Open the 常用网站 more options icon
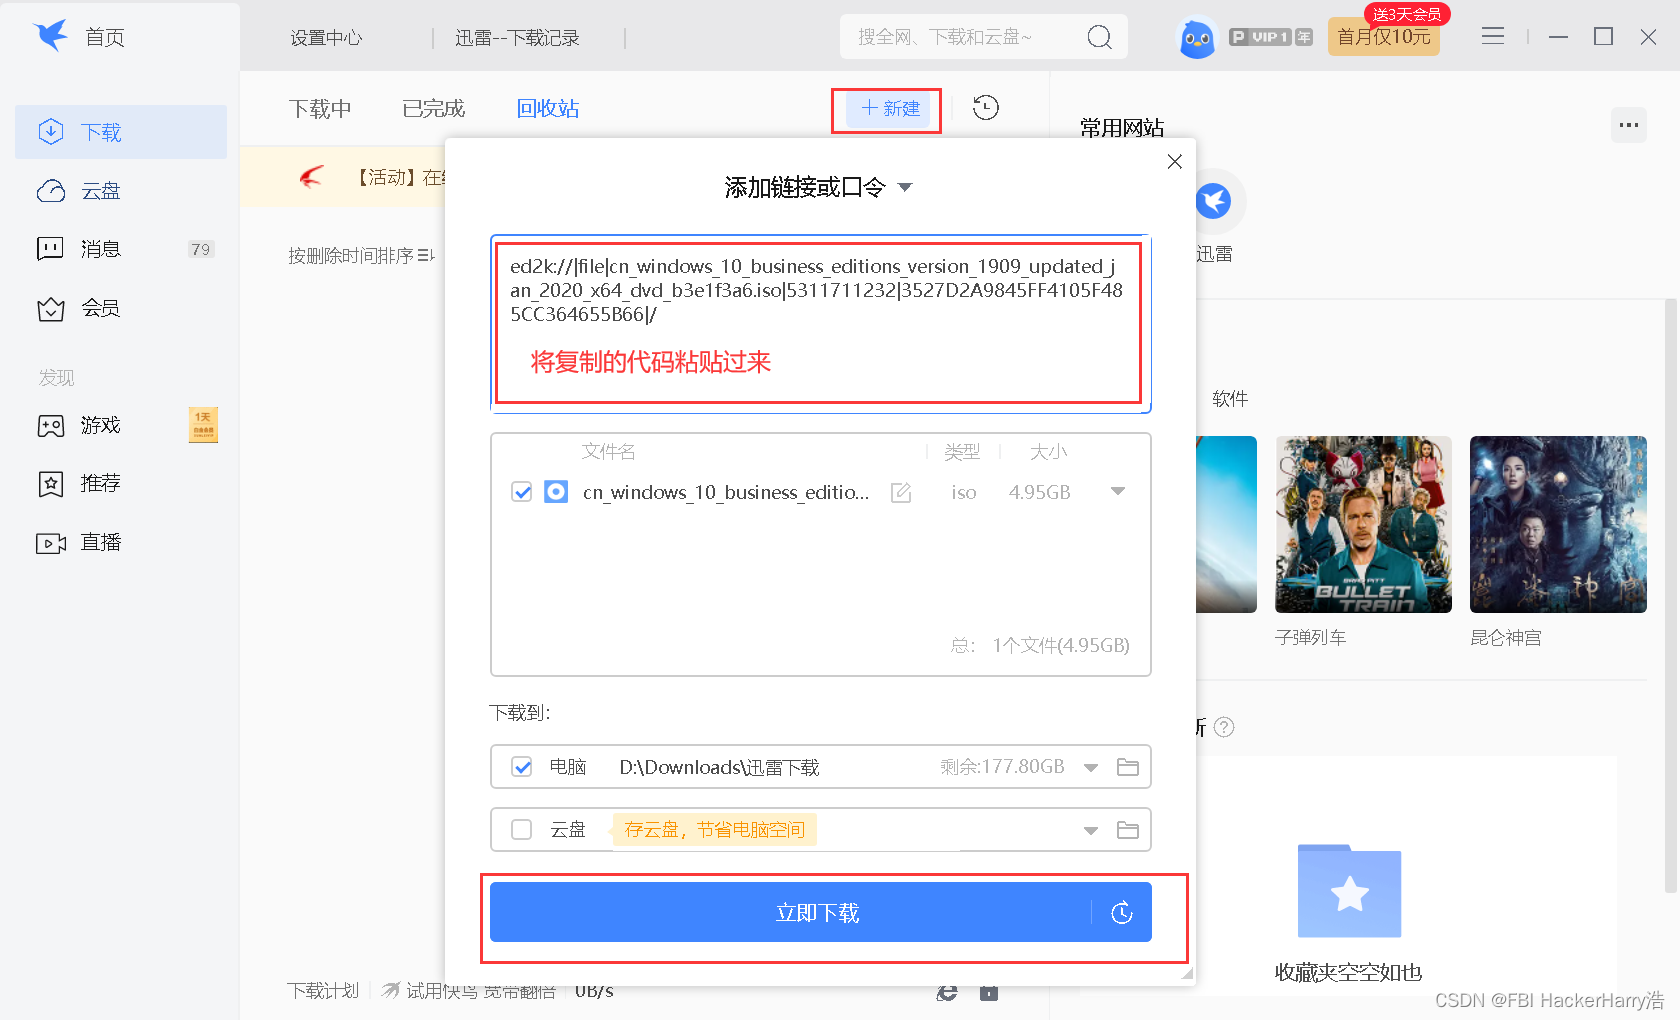Screen dimensions: 1680x1020 (x=1629, y=125)
